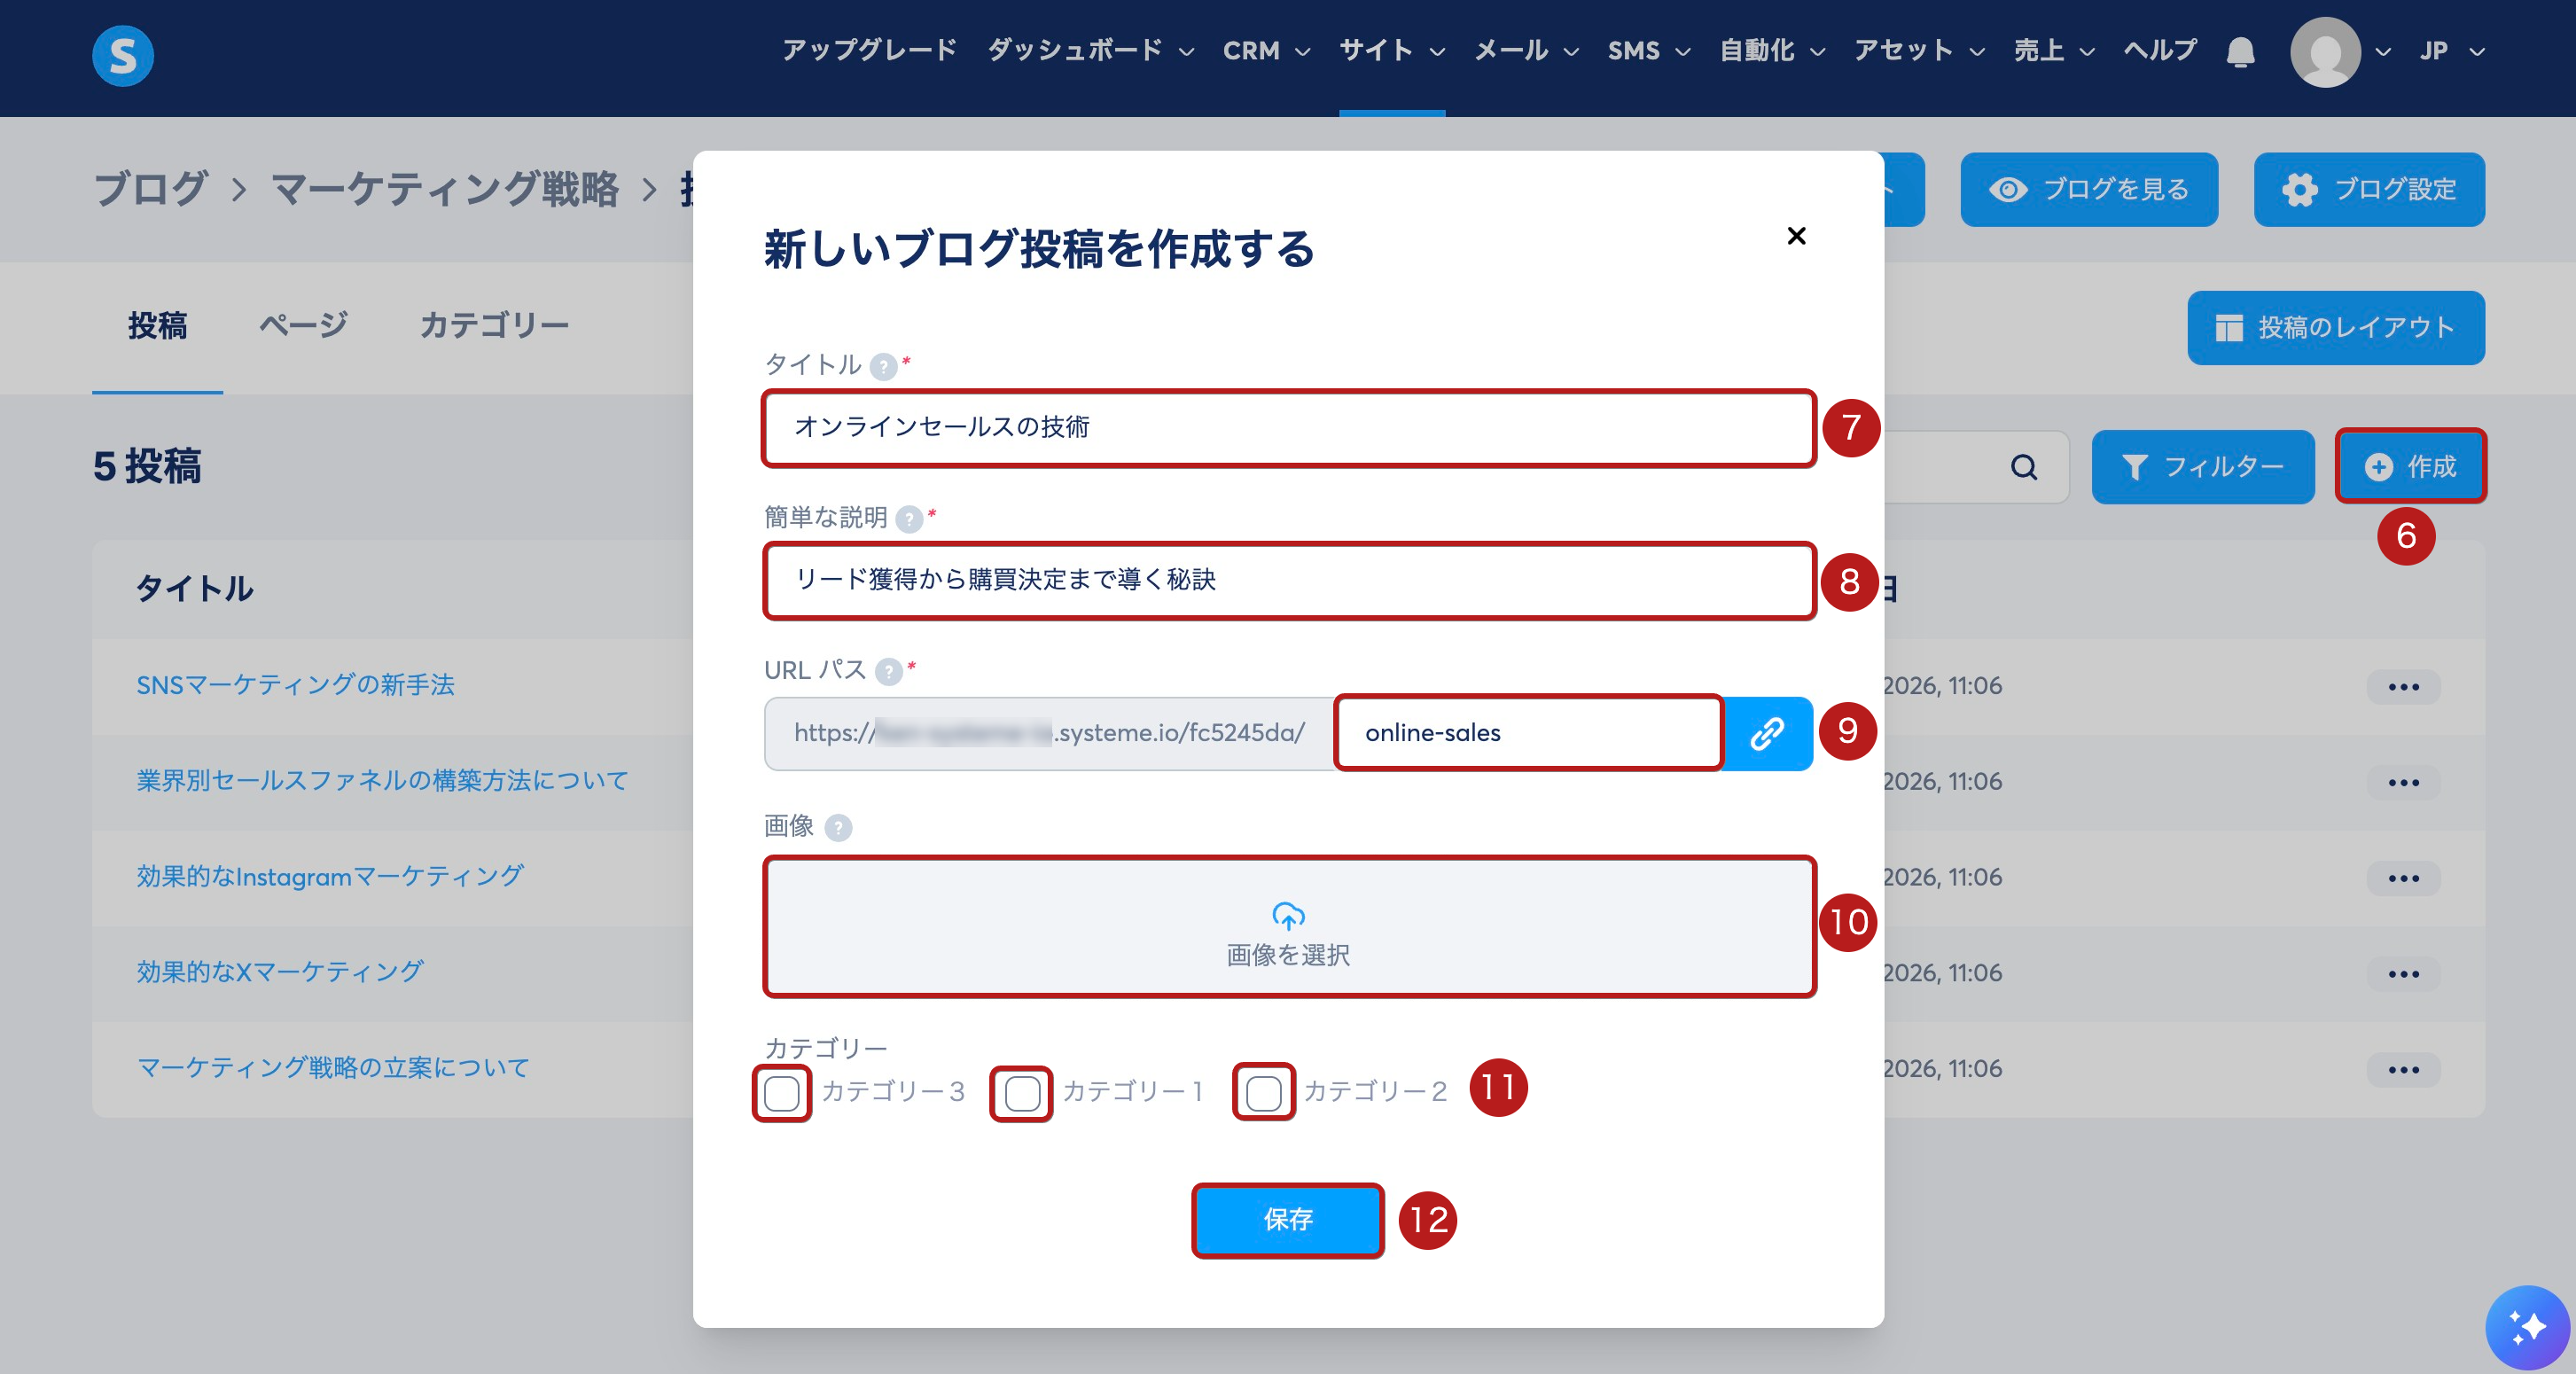This screenshot has width=2576, height=1374.
Task: Click the user avatar icon
Action: (x=2324, y=52)
